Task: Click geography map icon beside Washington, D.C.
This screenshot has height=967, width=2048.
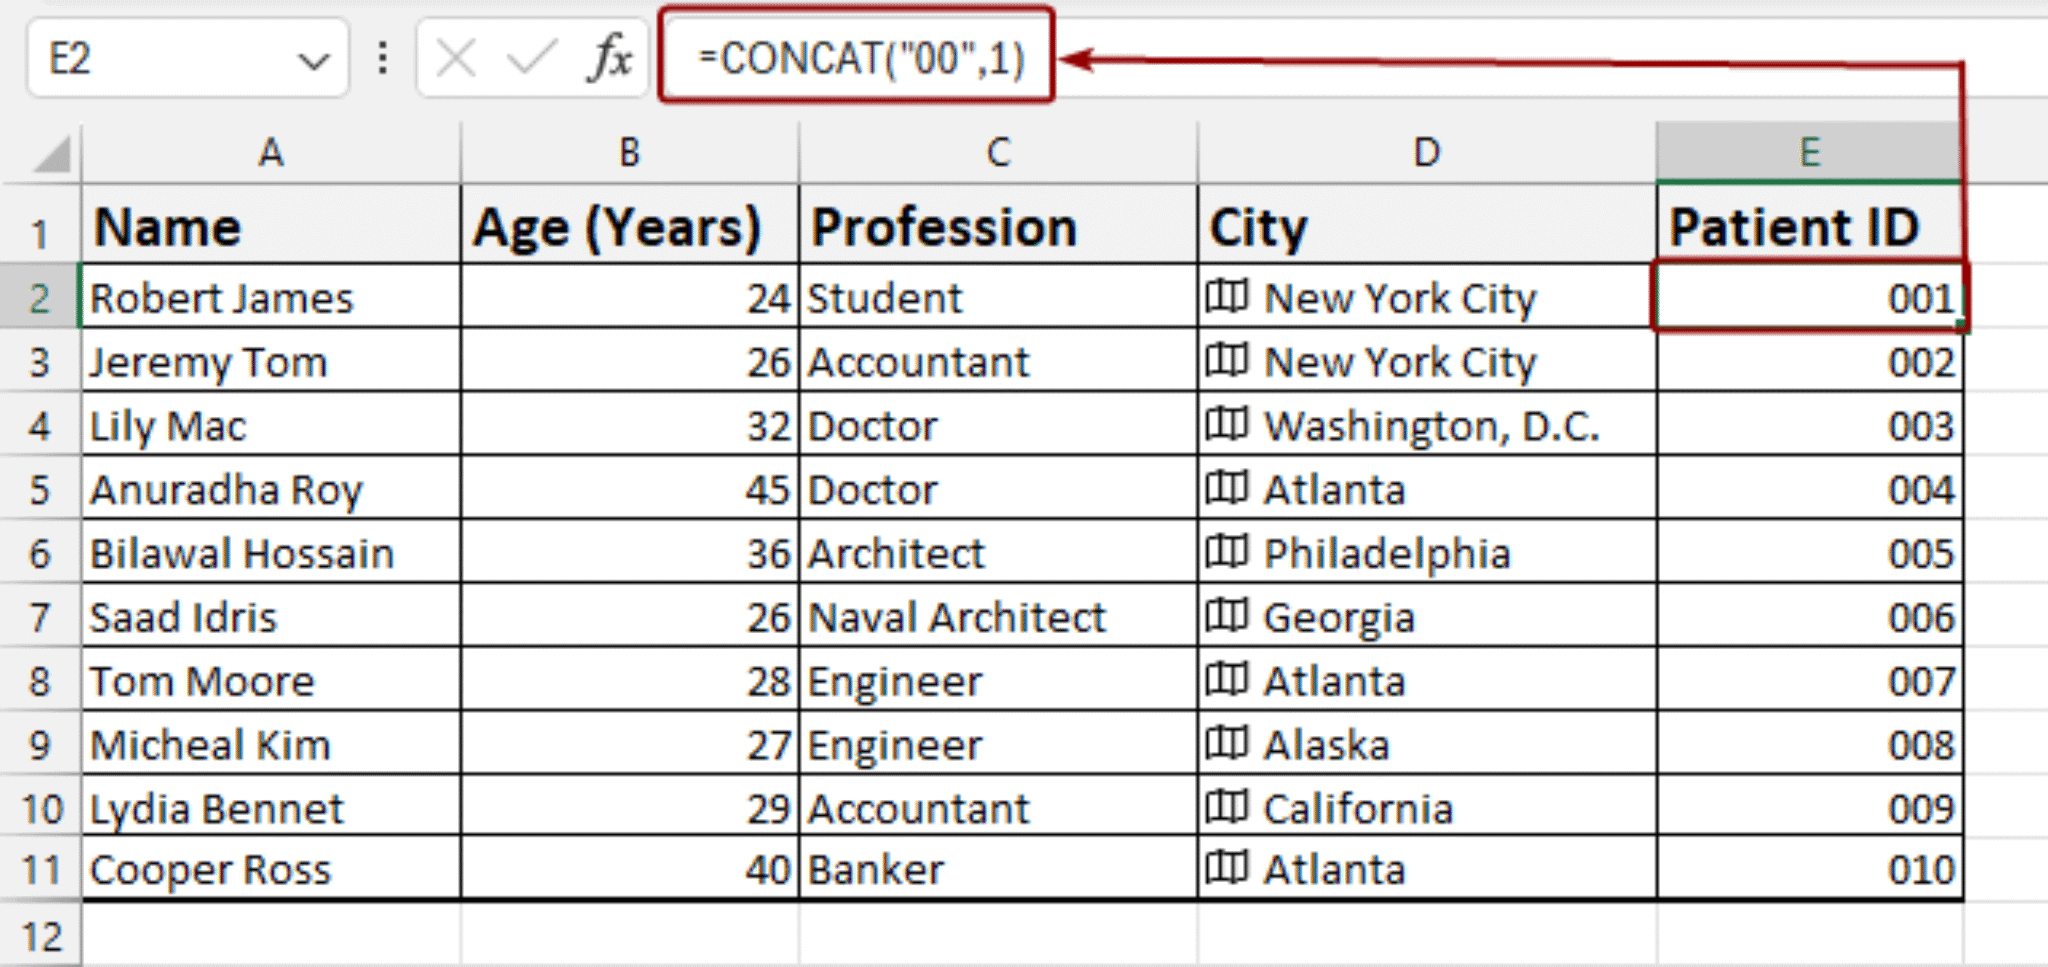Action: pyautogui.click(x=1226, y=425)
